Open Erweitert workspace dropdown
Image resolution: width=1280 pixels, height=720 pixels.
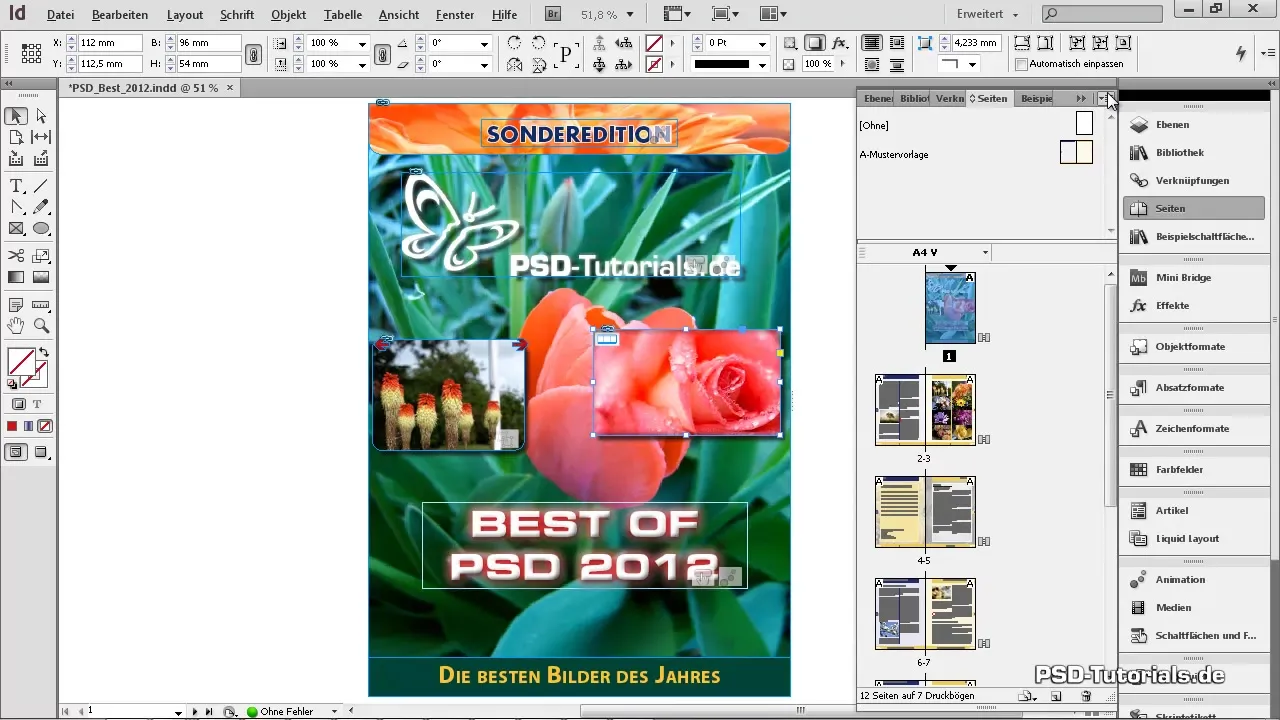(987, 15)
